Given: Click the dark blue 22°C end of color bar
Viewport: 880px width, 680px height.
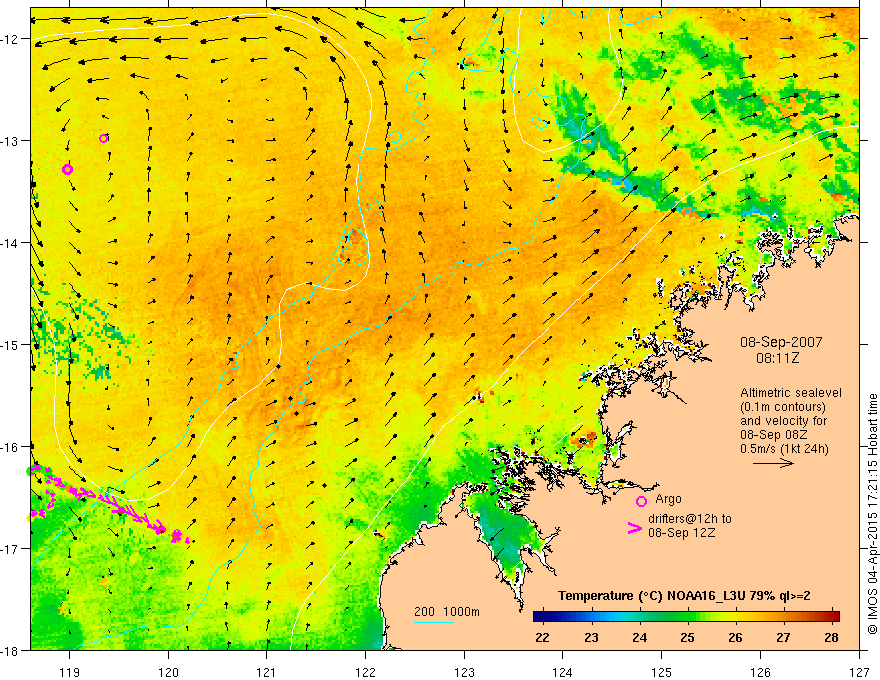Looking at the screenshot, I should 539,616.
